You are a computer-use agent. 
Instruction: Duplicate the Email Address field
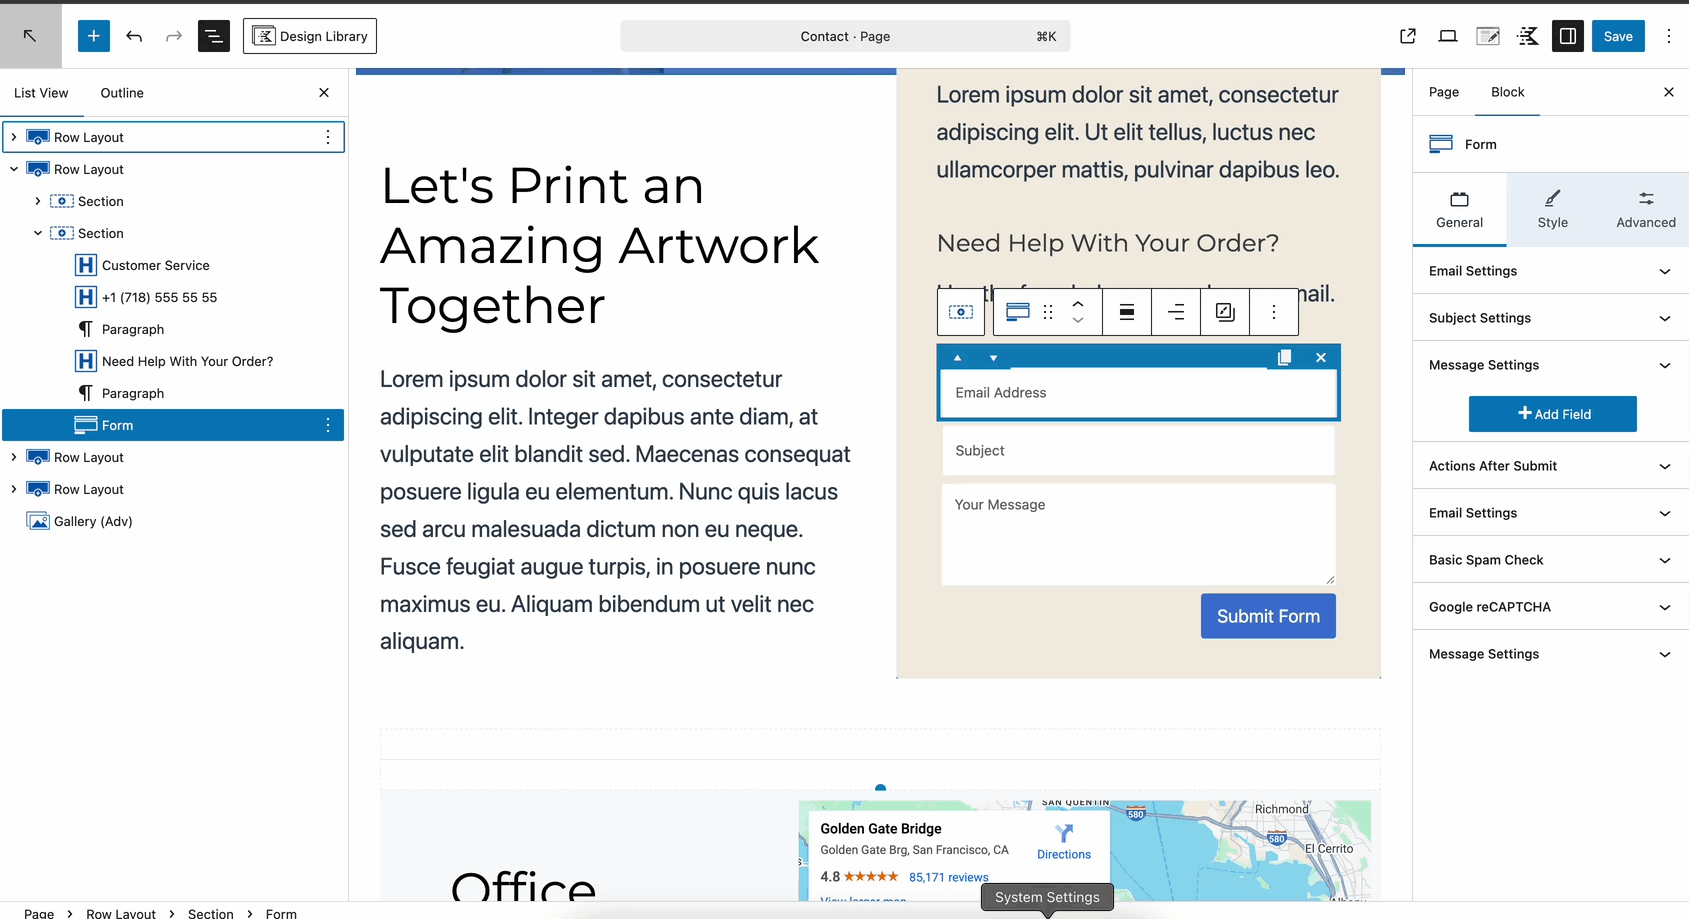tap(1285, 357)
